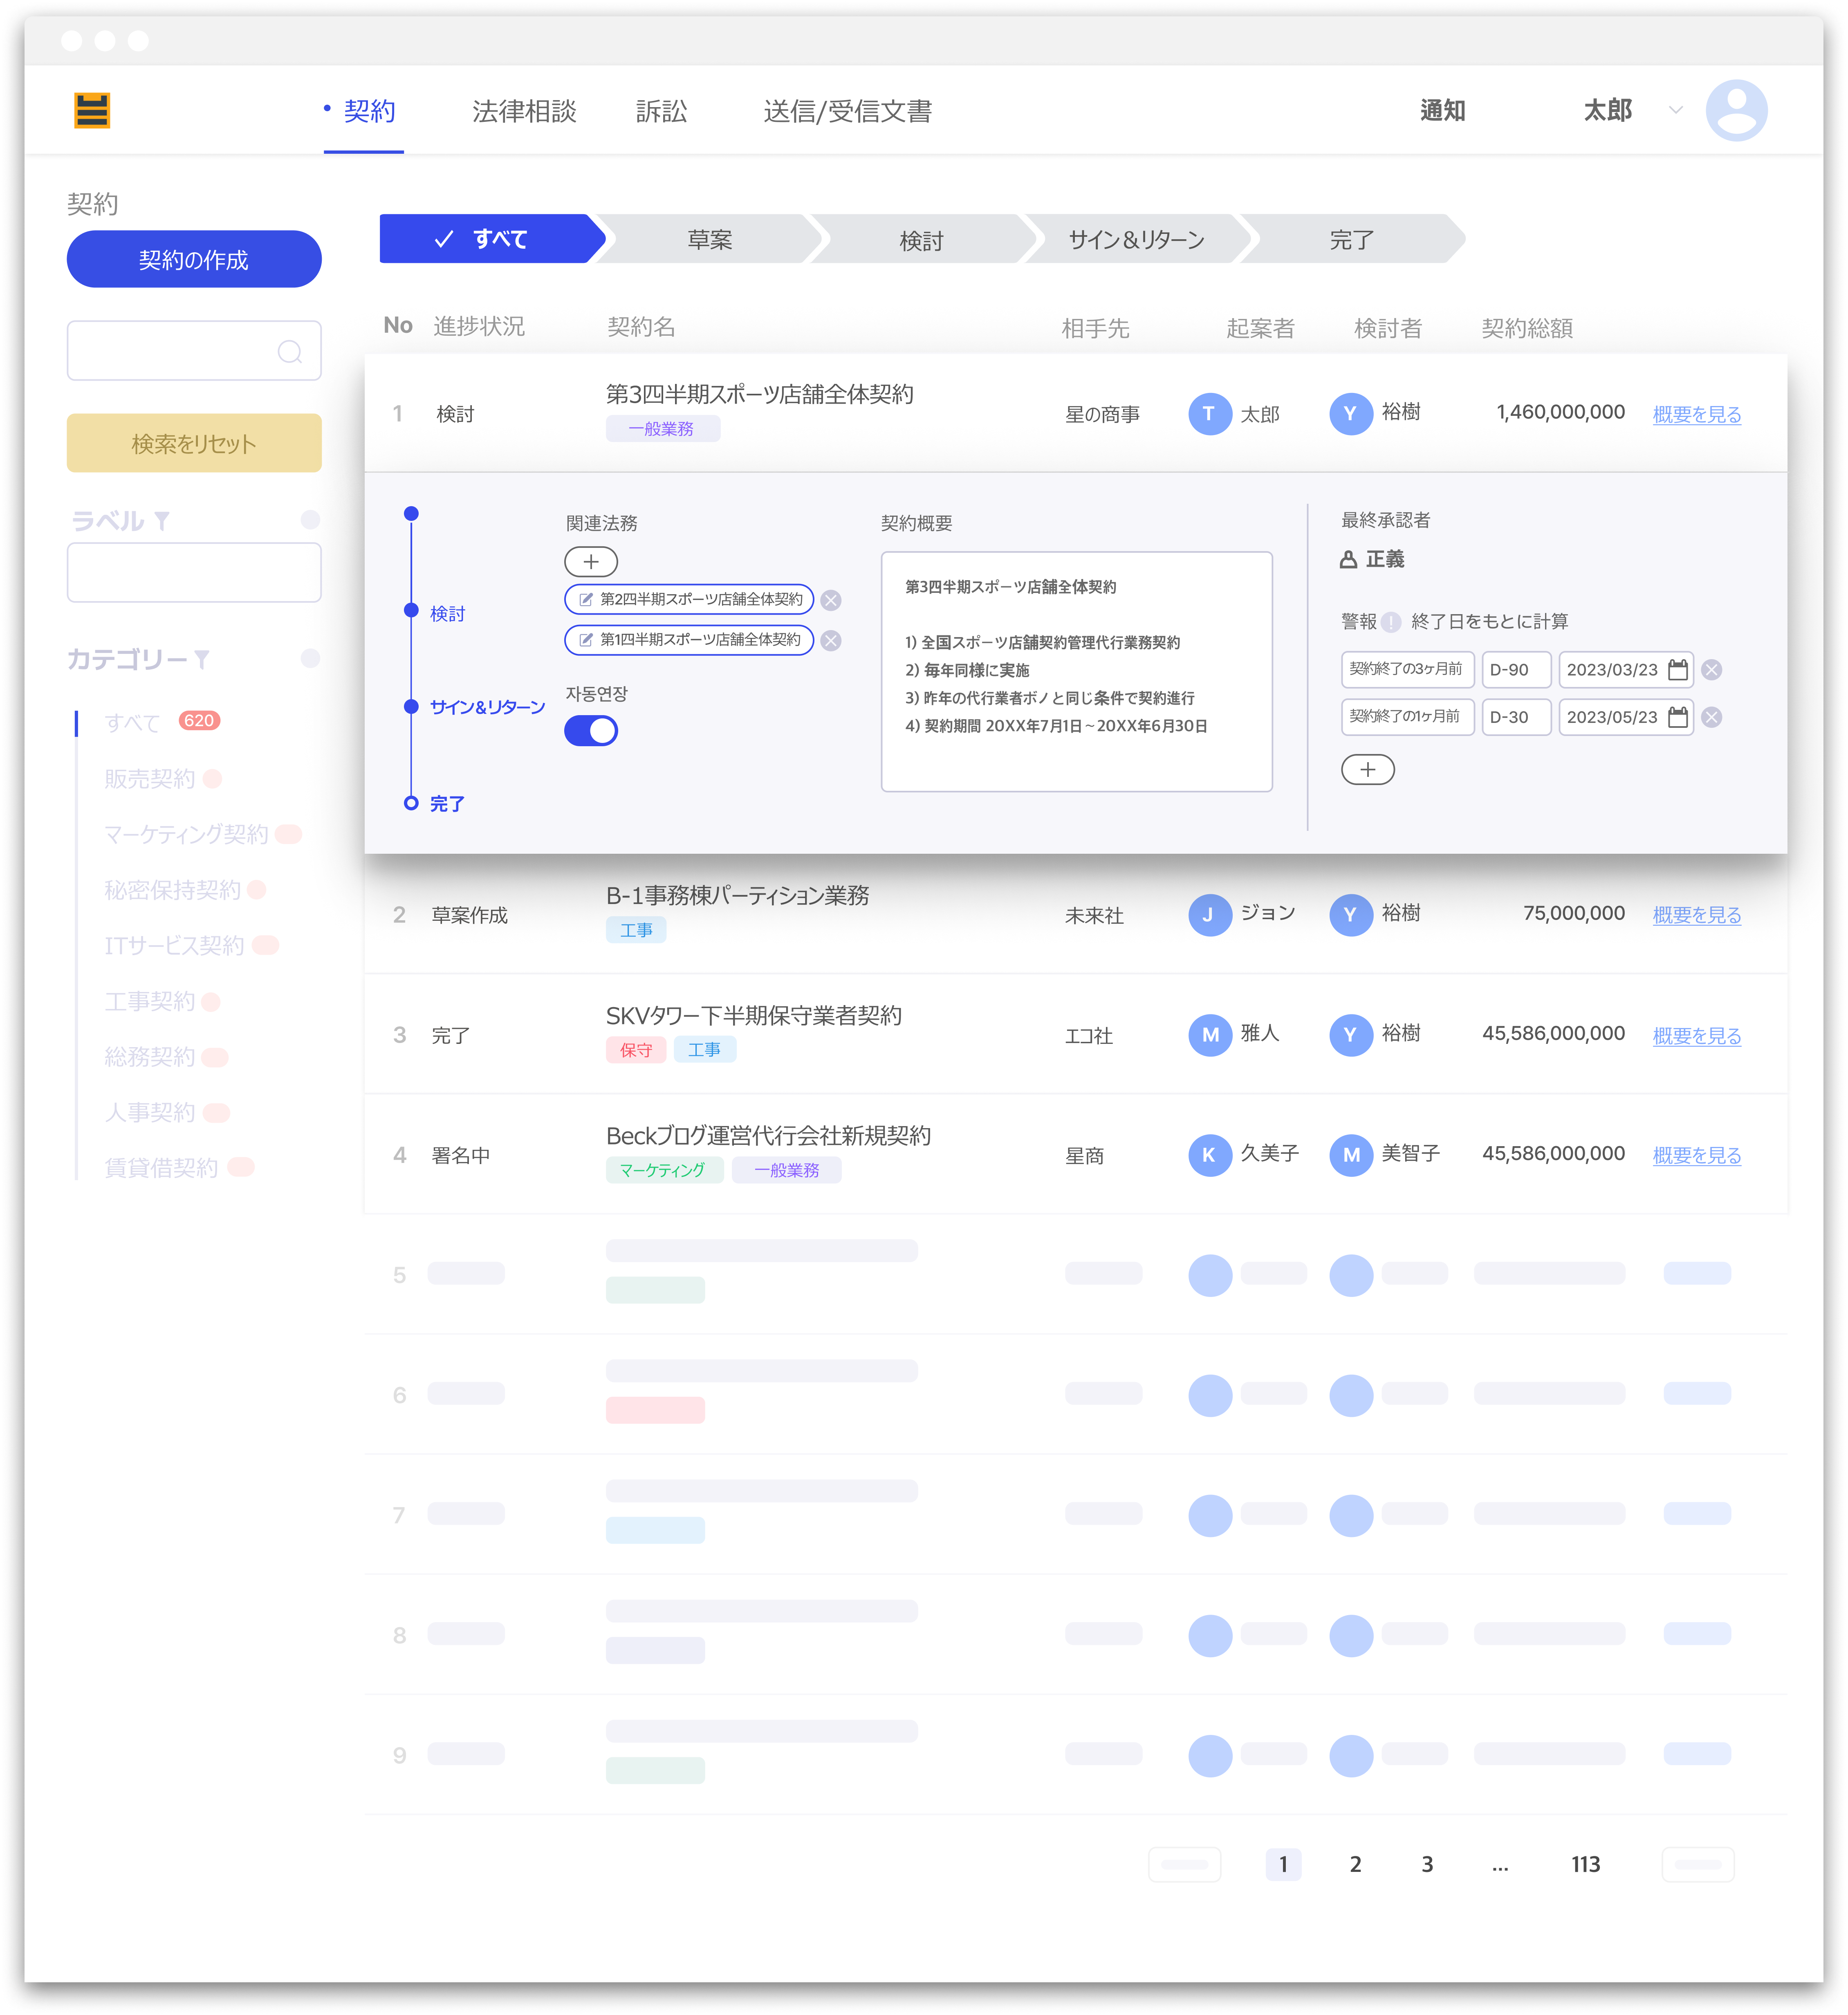Remove the 第1四半期スポーツ店舗全体契約 related item
1848x2015 pixels.
pyautogui.click(x=831, y=641)
